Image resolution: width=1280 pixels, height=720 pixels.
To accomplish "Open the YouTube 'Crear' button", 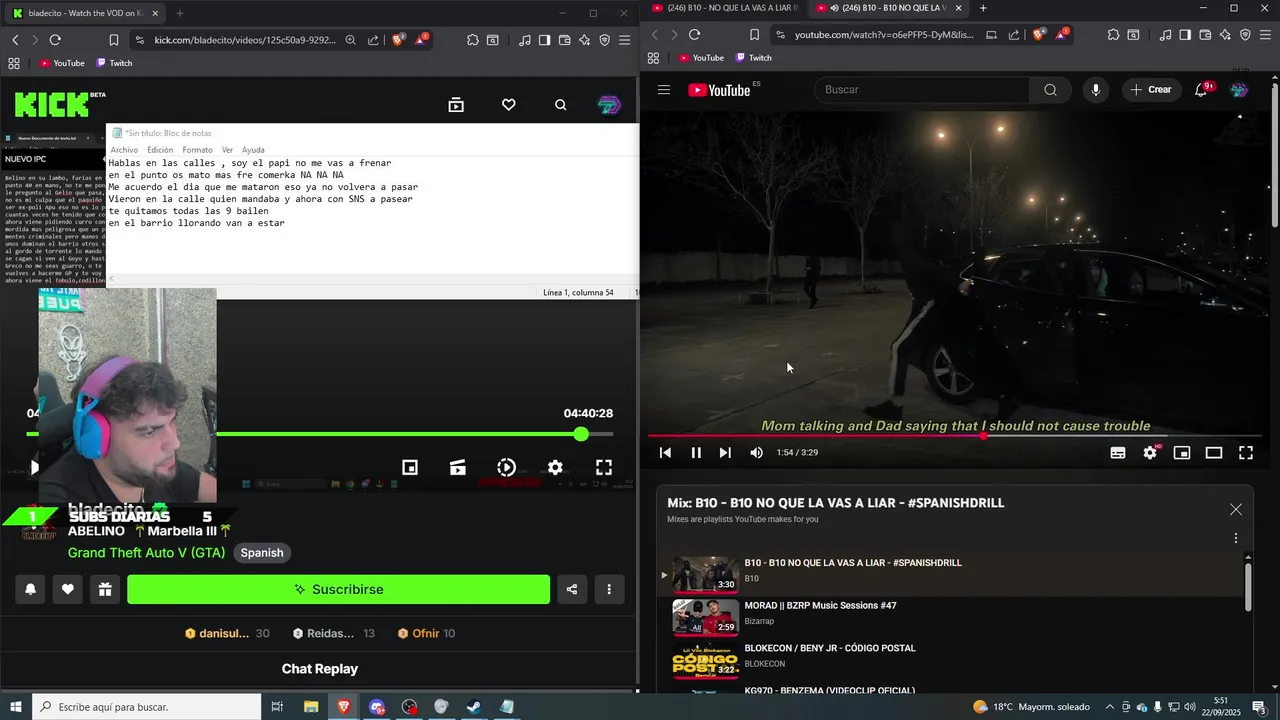I will pos(1151,90).
